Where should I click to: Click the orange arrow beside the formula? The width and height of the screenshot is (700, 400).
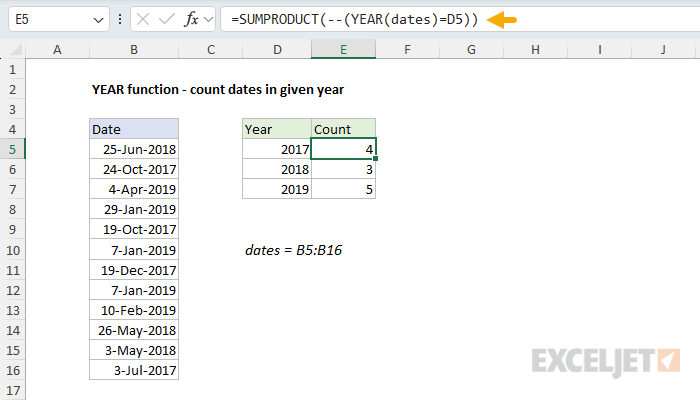[x=501, y=19]
